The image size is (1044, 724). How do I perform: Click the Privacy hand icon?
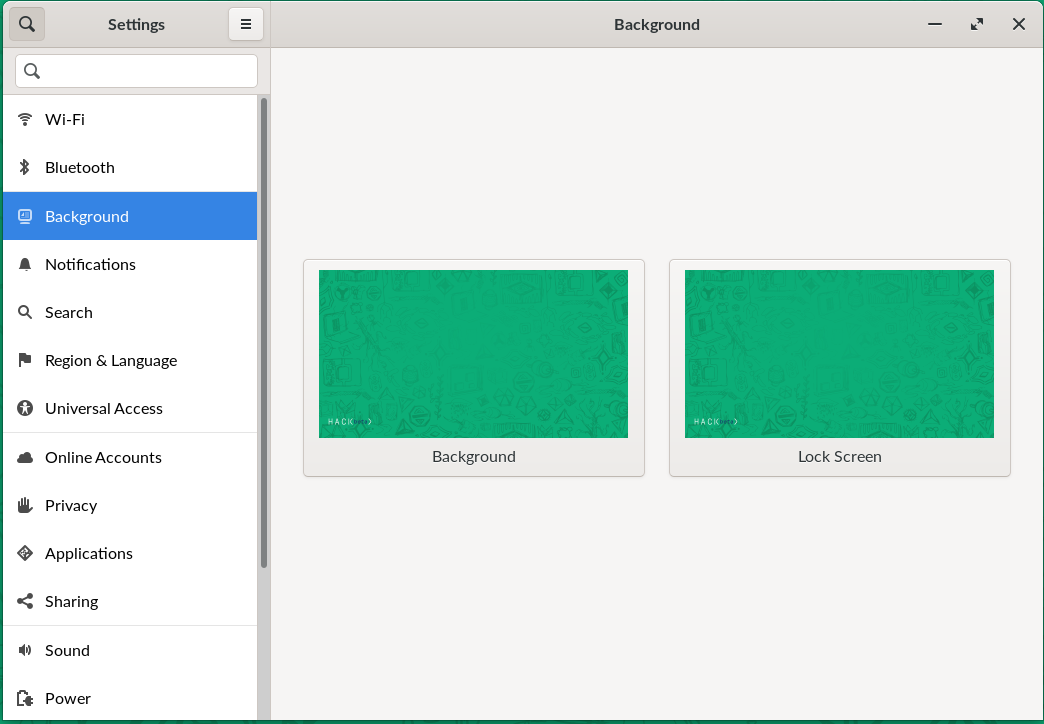[25, 506]
